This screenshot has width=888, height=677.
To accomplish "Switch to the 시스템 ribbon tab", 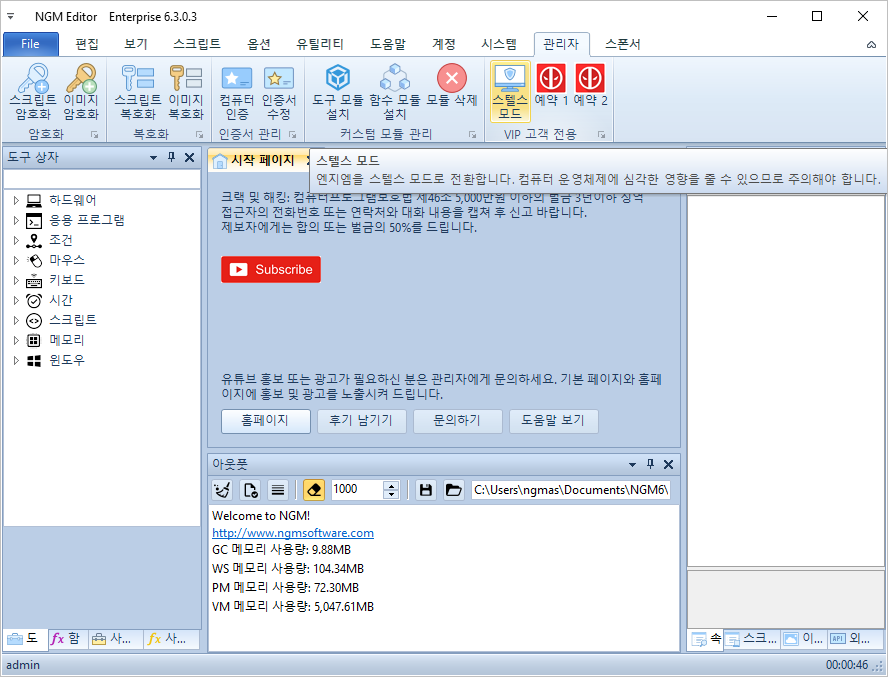I will 499,44.
